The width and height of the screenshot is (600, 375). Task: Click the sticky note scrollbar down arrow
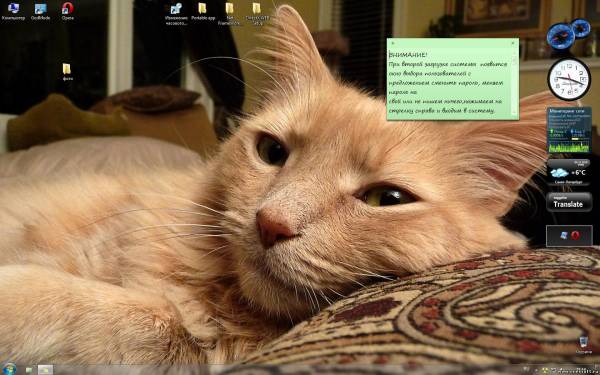(514, 112)
